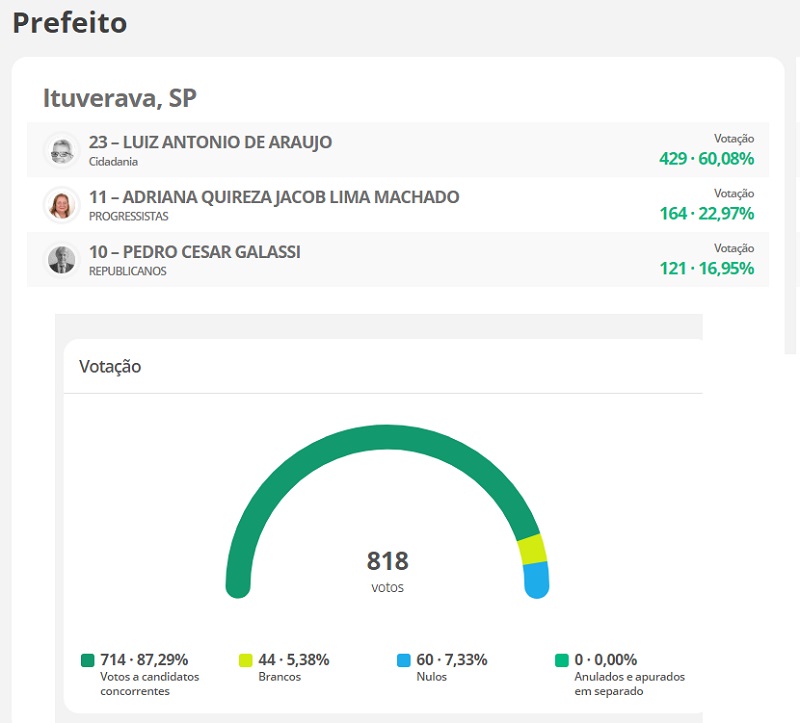Click the blue Nulos legend swatch
Viewport: 800px width, 723px height.
404,660
